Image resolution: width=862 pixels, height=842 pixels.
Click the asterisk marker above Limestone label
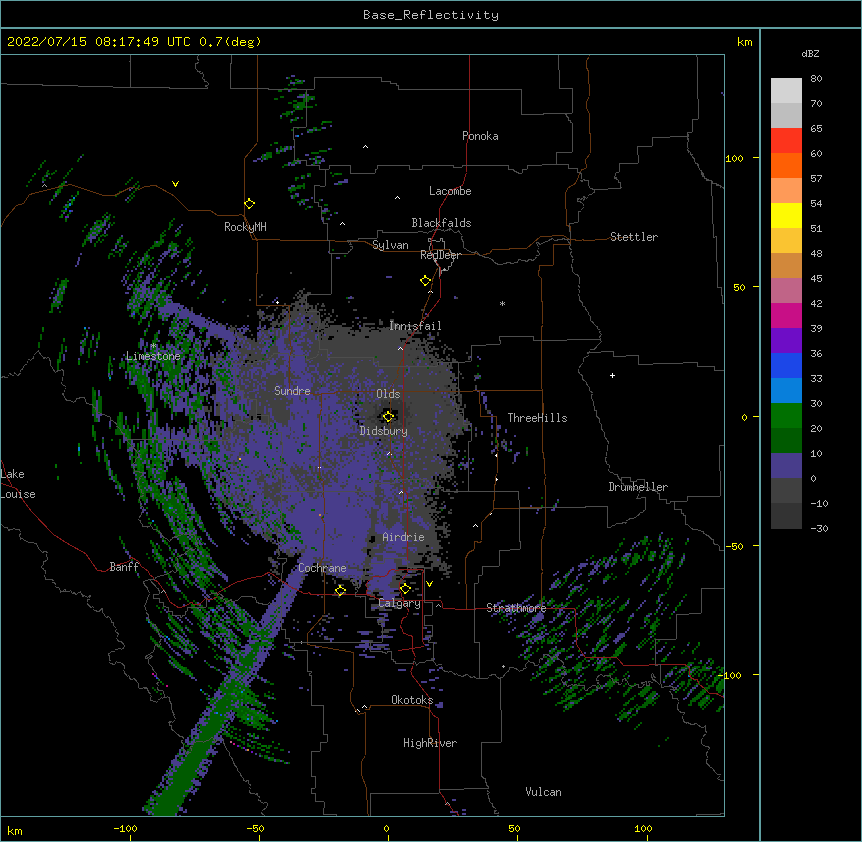pos(154,346)
